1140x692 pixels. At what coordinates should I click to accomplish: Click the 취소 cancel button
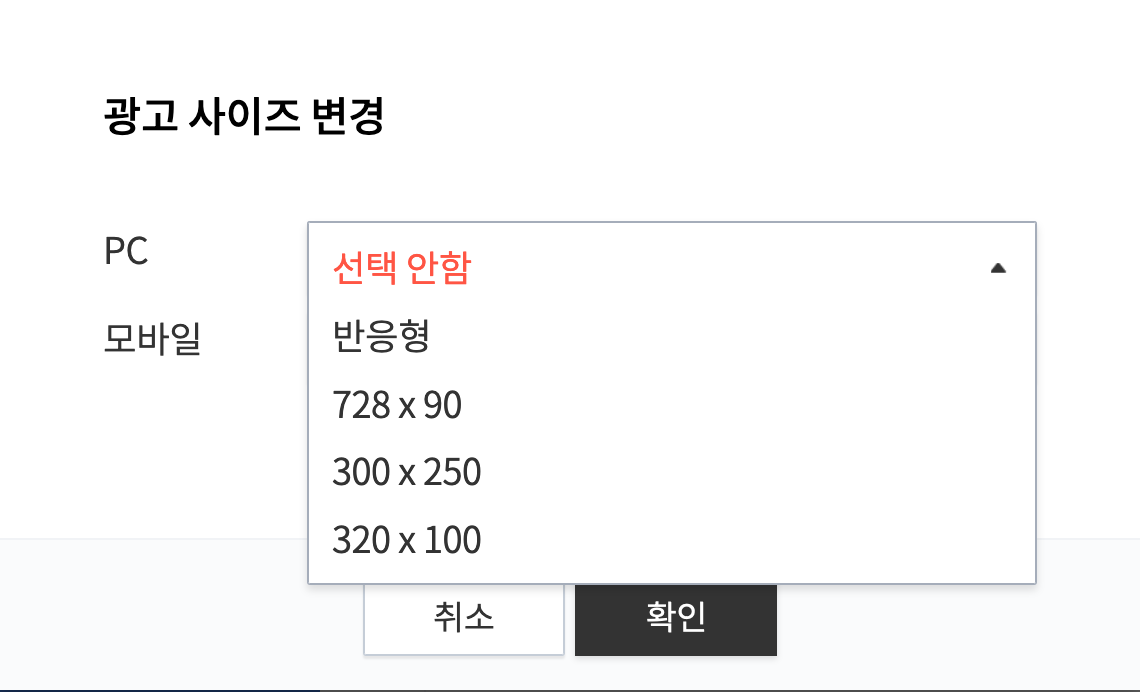[x=463, y=619]
